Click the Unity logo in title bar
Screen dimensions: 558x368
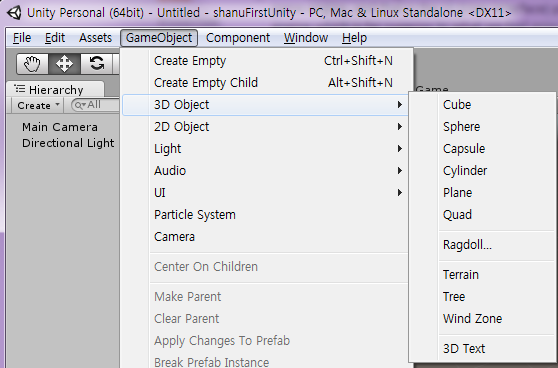point(15,13)
